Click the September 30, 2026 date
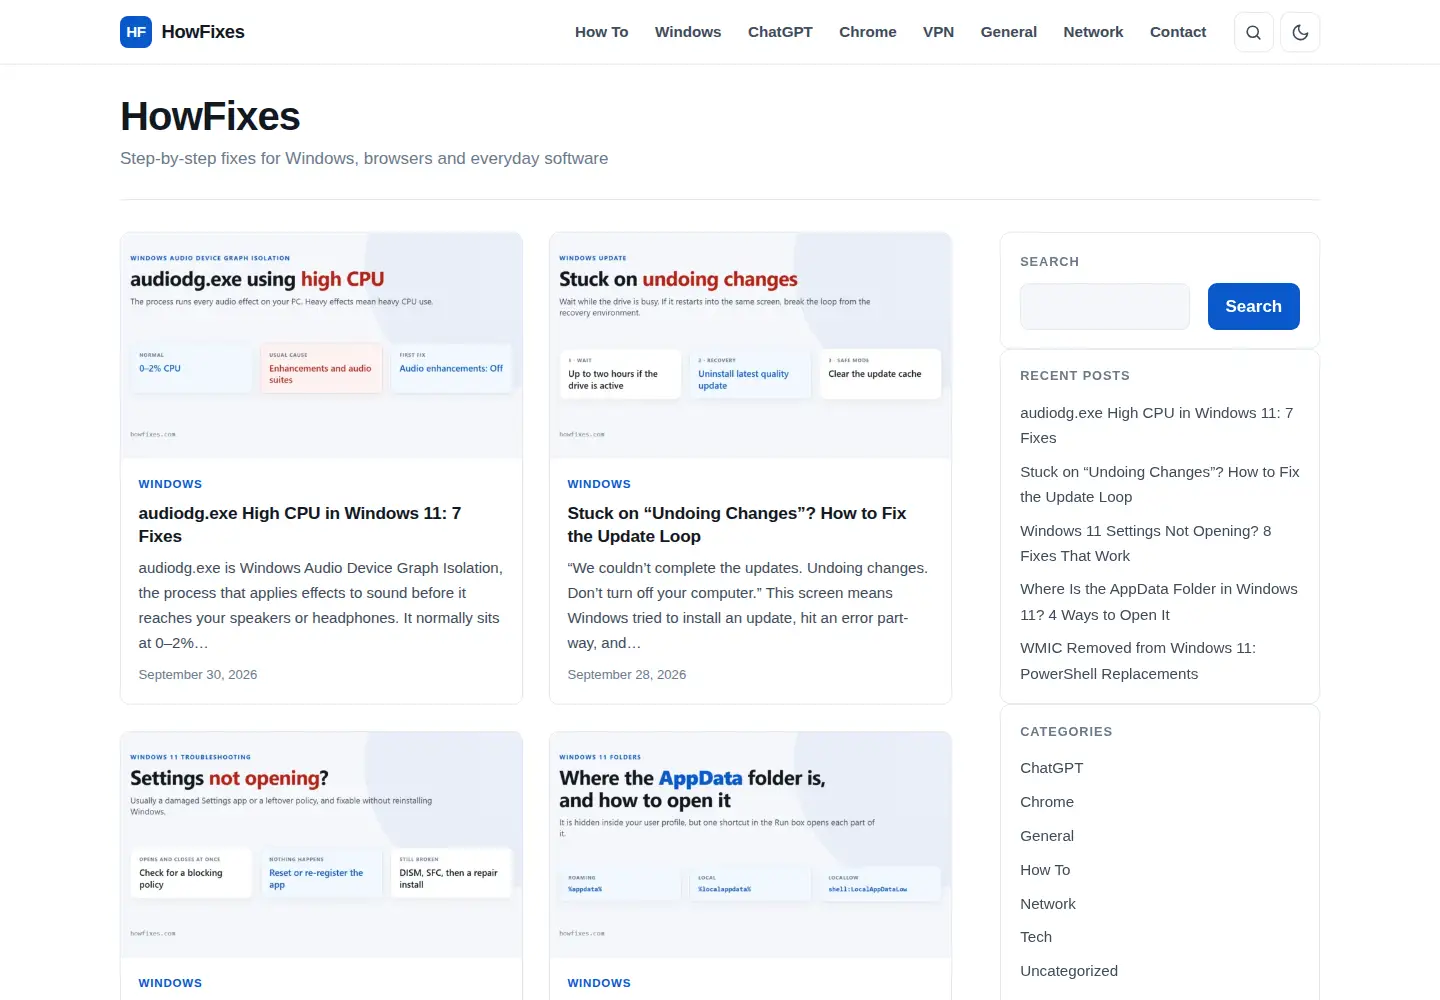The image size is (1440, 1000). pyautogui.click(x=198, y=675)
